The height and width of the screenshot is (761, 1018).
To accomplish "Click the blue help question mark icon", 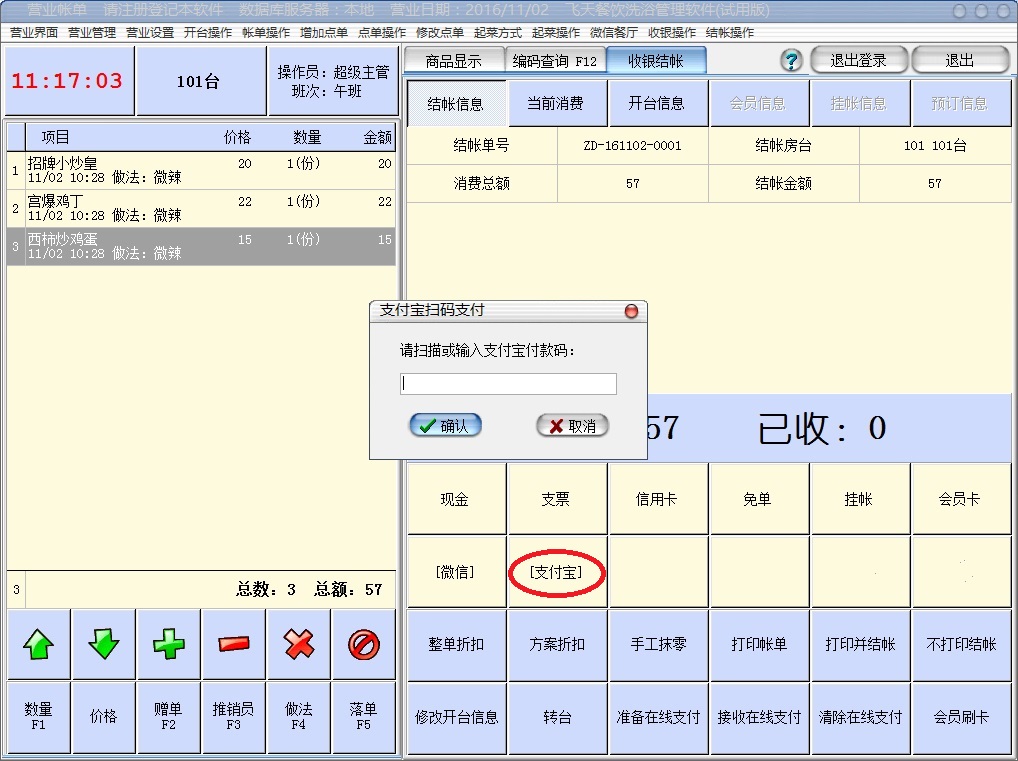I will [x=791, y=61].
